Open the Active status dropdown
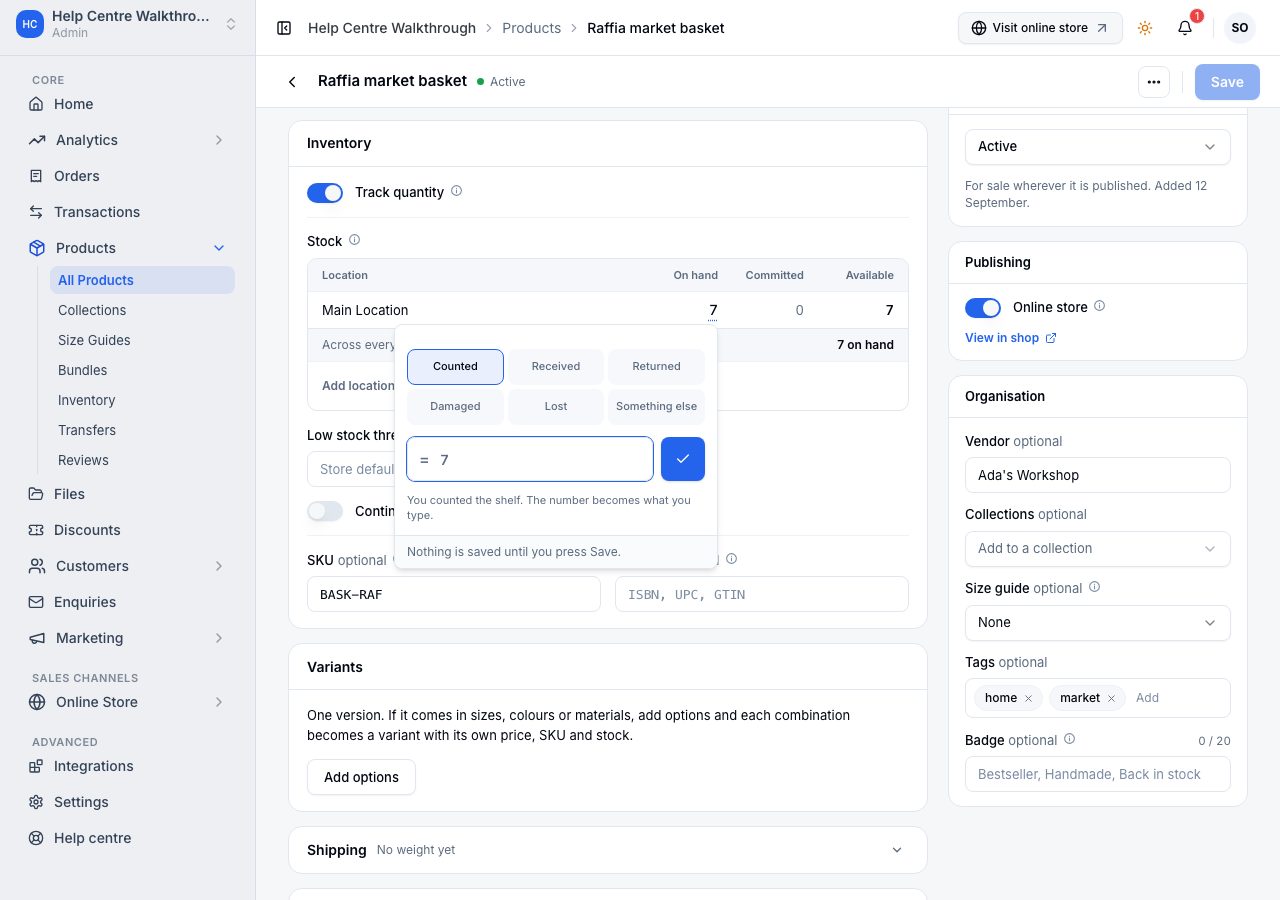1280x900 pixels. pyautogui.click(x=1098, y=146)
